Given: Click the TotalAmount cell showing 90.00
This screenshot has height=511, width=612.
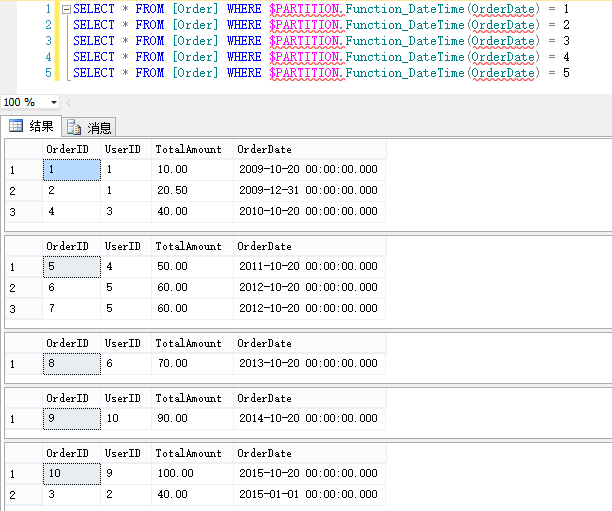Looking at the screenshot, I should (188, 419).
